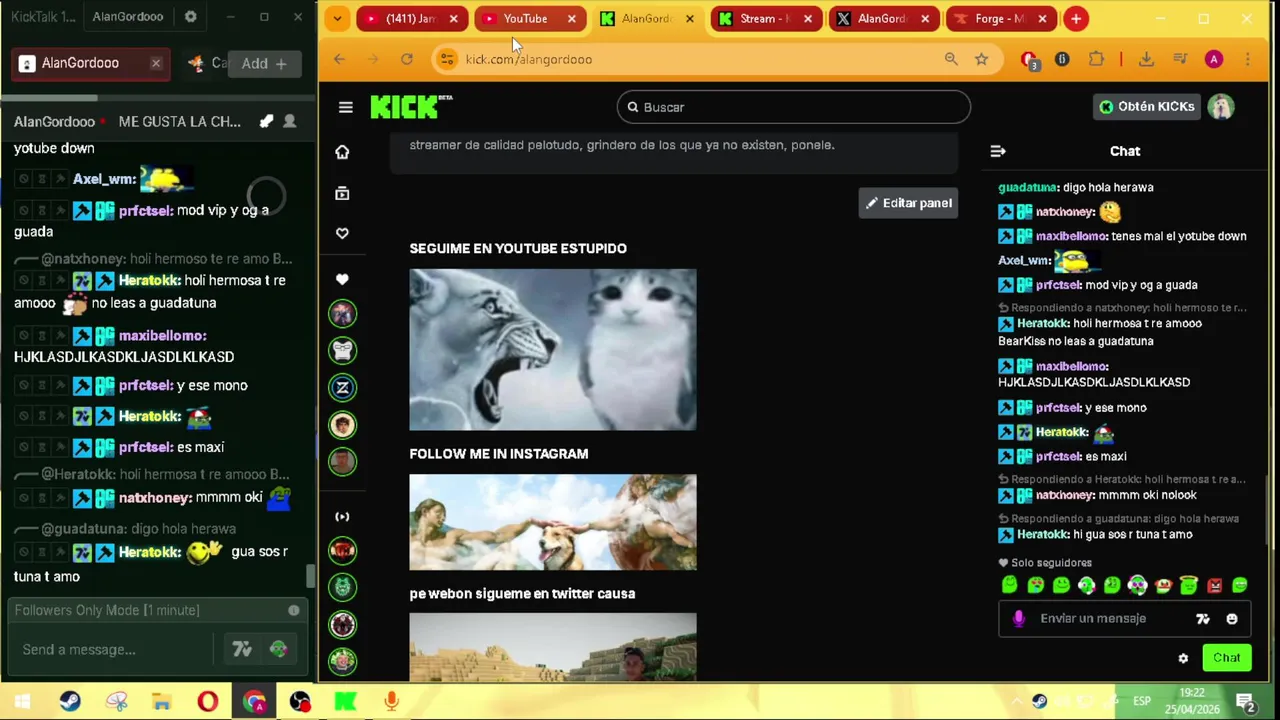This screenshot has height=720, width=1280.
Task: Click the 7TV emotes button in KickTalk input
Action: tap(242, 650)
